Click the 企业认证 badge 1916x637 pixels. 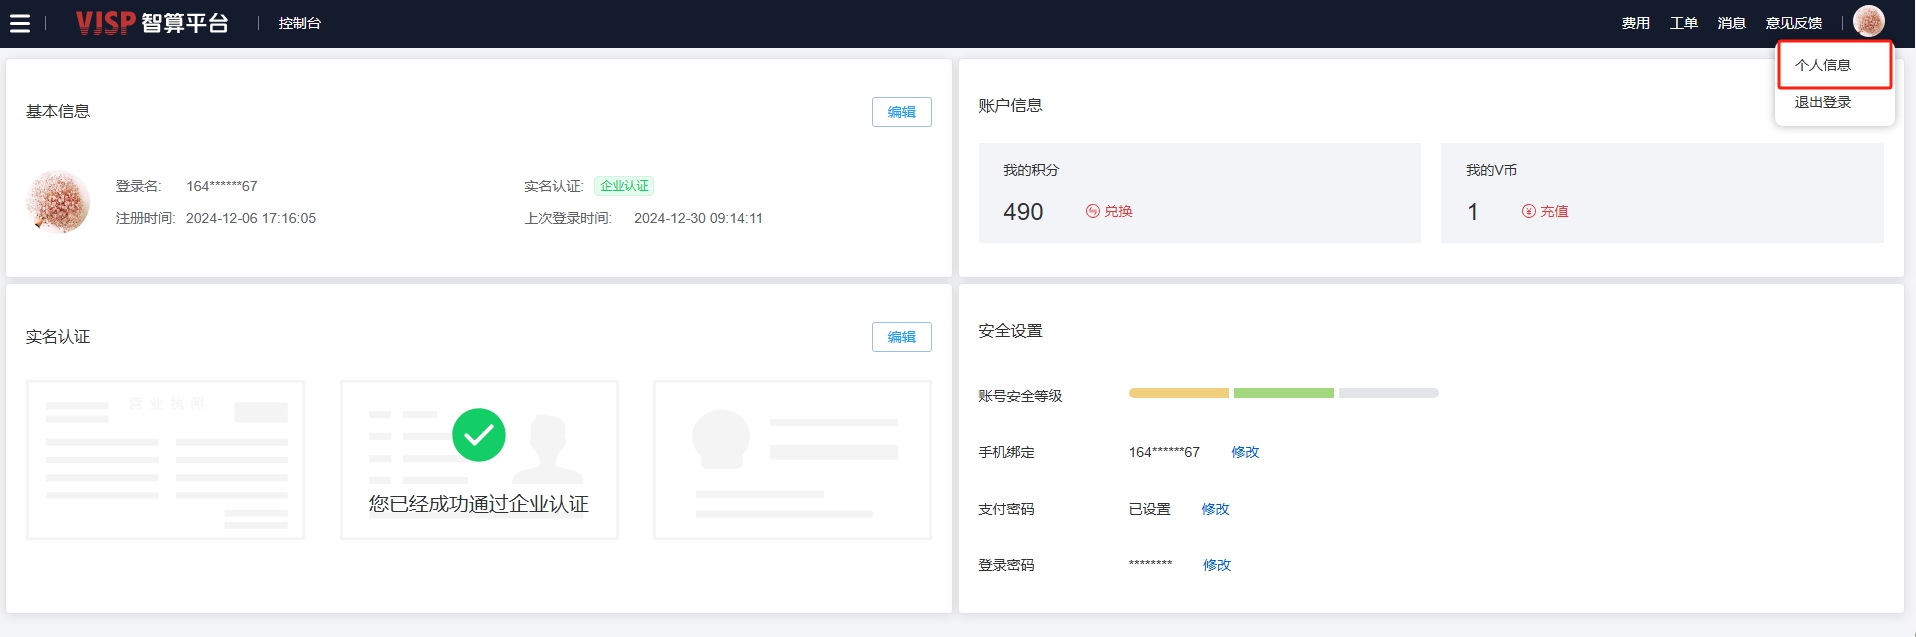click(624, 186)
